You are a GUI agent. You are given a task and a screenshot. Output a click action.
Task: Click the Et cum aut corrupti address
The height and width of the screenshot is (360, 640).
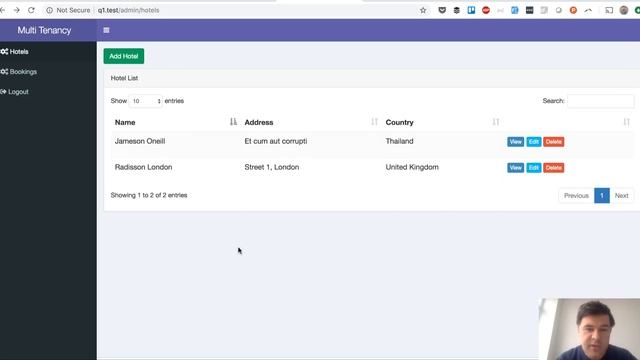(276, 141)
